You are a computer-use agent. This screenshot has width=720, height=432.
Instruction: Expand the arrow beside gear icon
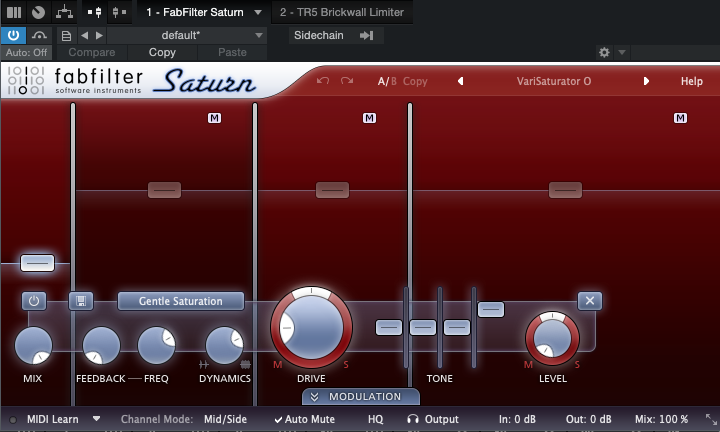622,52
